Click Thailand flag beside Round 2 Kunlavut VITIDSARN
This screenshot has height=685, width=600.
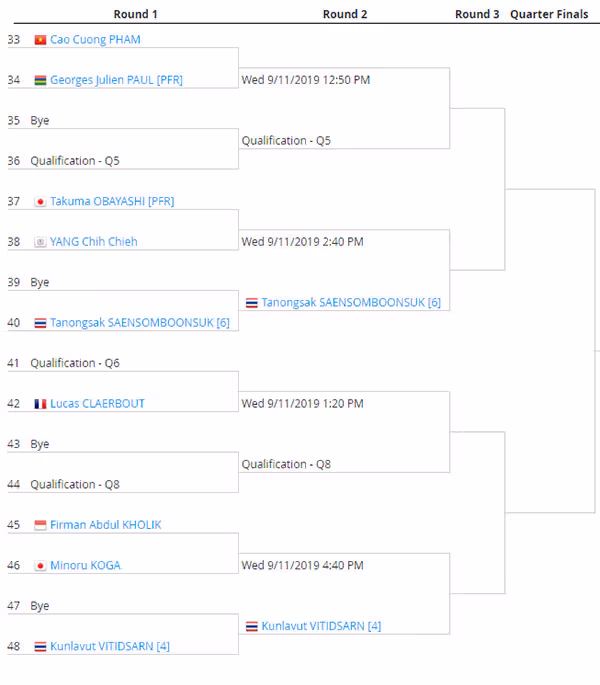[252, 626]
